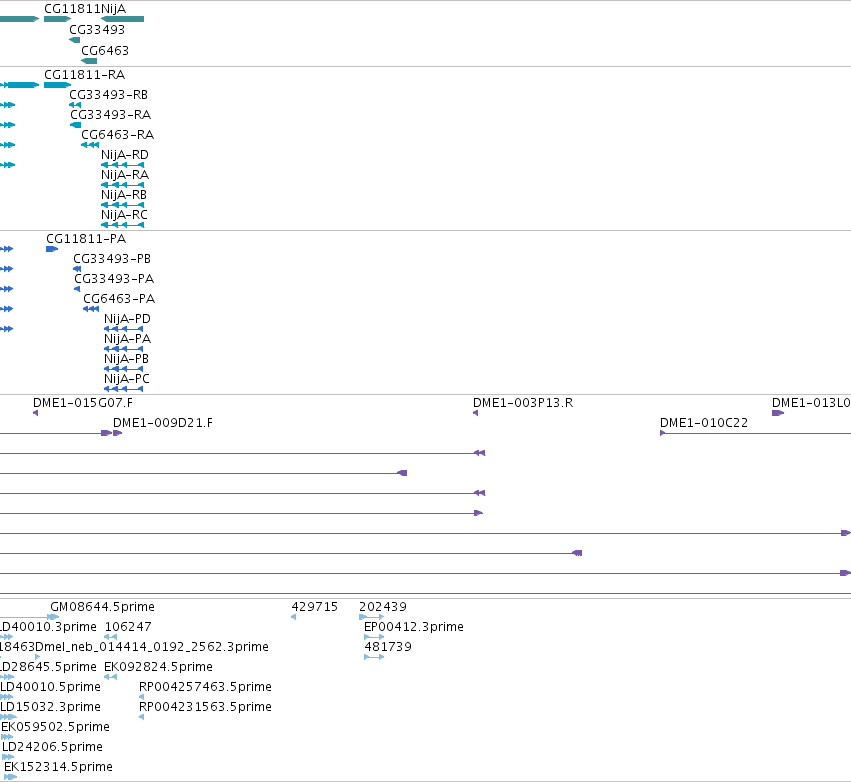This screenshot has height=782, width=851.
Task: Select the NijA-RA transcript label
Action: pyautogui.click(x=124, y=175)
